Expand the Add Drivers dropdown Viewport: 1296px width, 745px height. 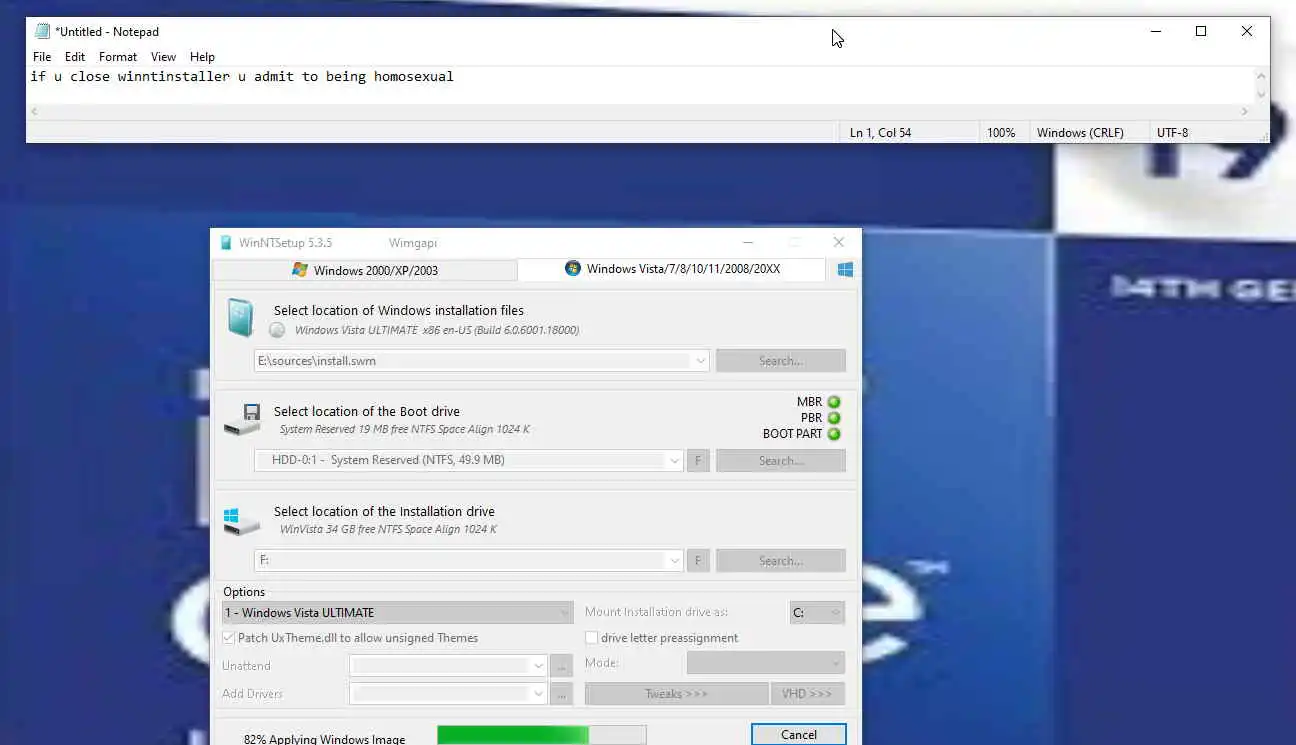coord(538,694)
